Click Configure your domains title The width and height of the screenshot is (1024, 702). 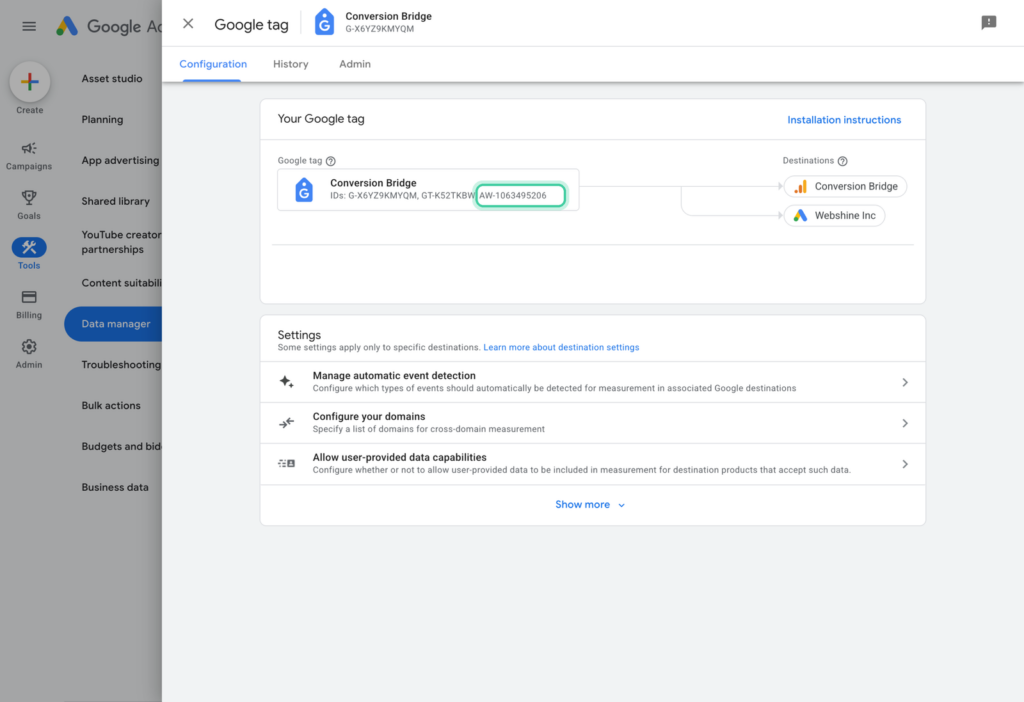369,417
